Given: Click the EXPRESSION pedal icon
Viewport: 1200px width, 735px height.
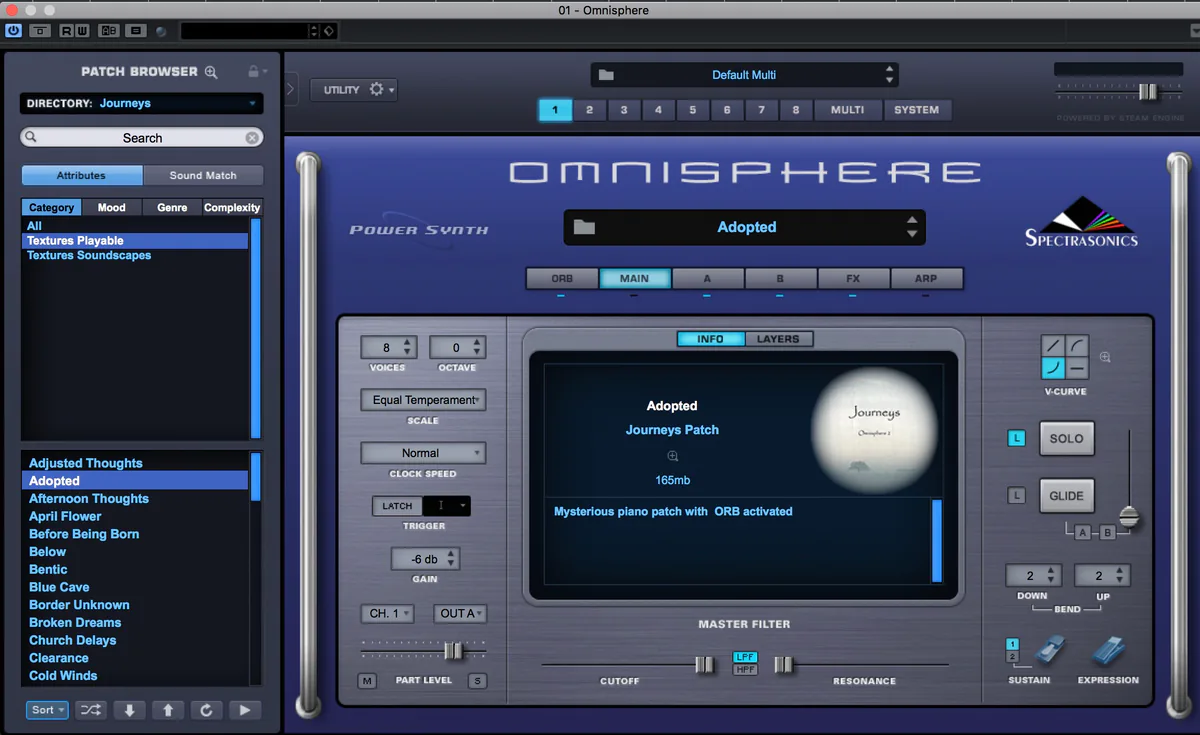Looking at the screenshot, I should (x=1107, y=650).
